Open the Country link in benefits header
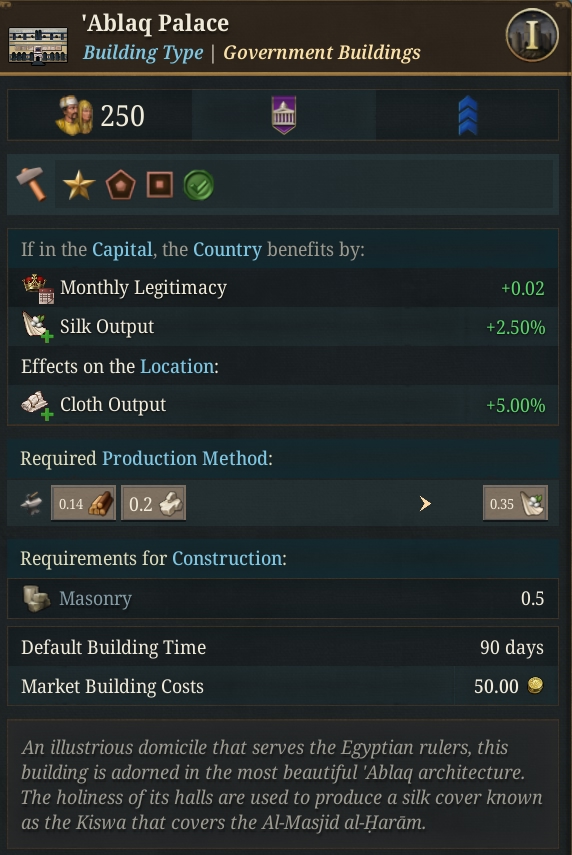This screenshot has width=572, height=855. 227,249
